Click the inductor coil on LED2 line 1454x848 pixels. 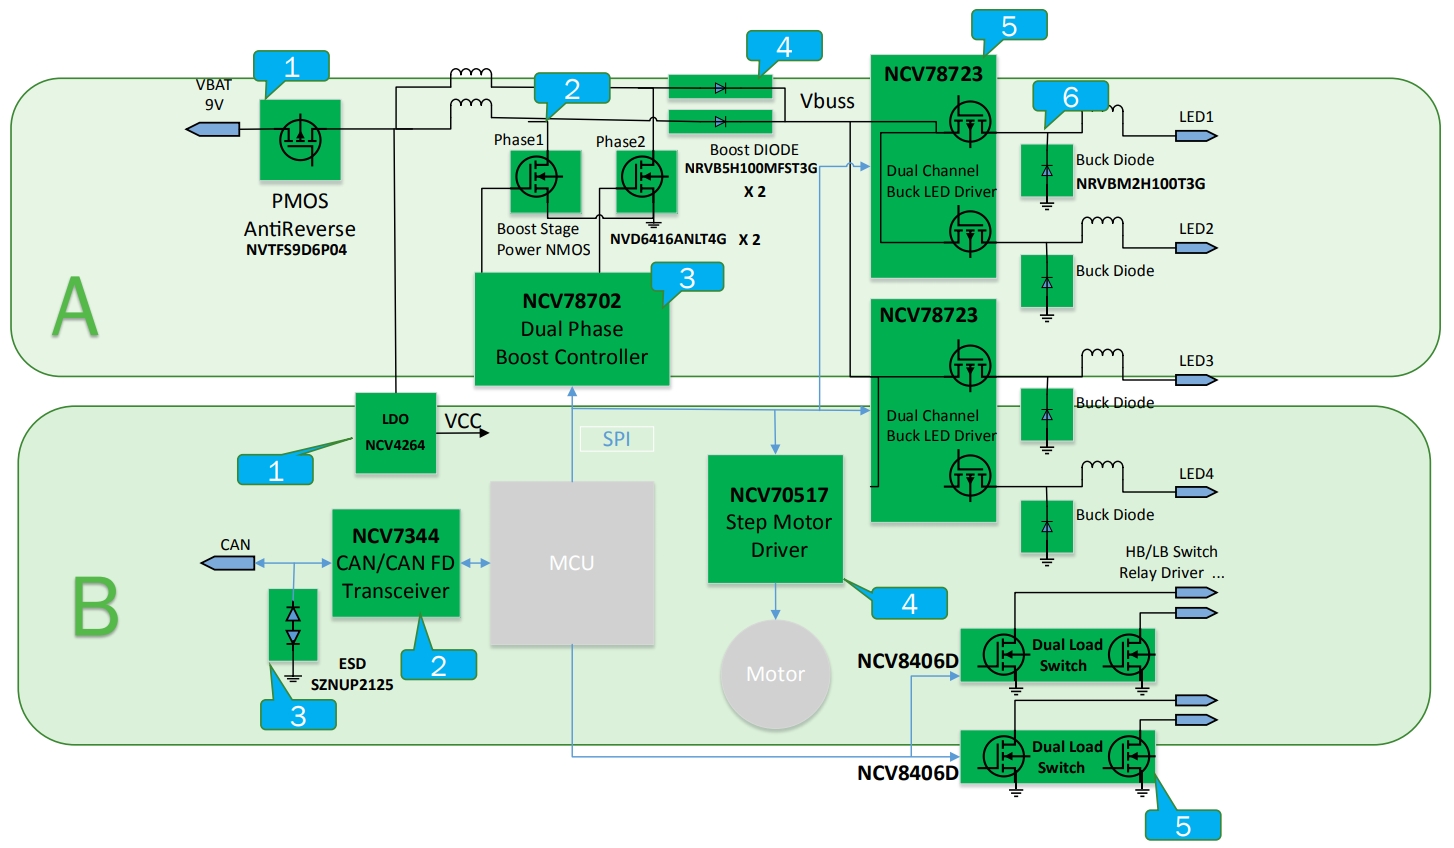click(x=1102, y=222)
